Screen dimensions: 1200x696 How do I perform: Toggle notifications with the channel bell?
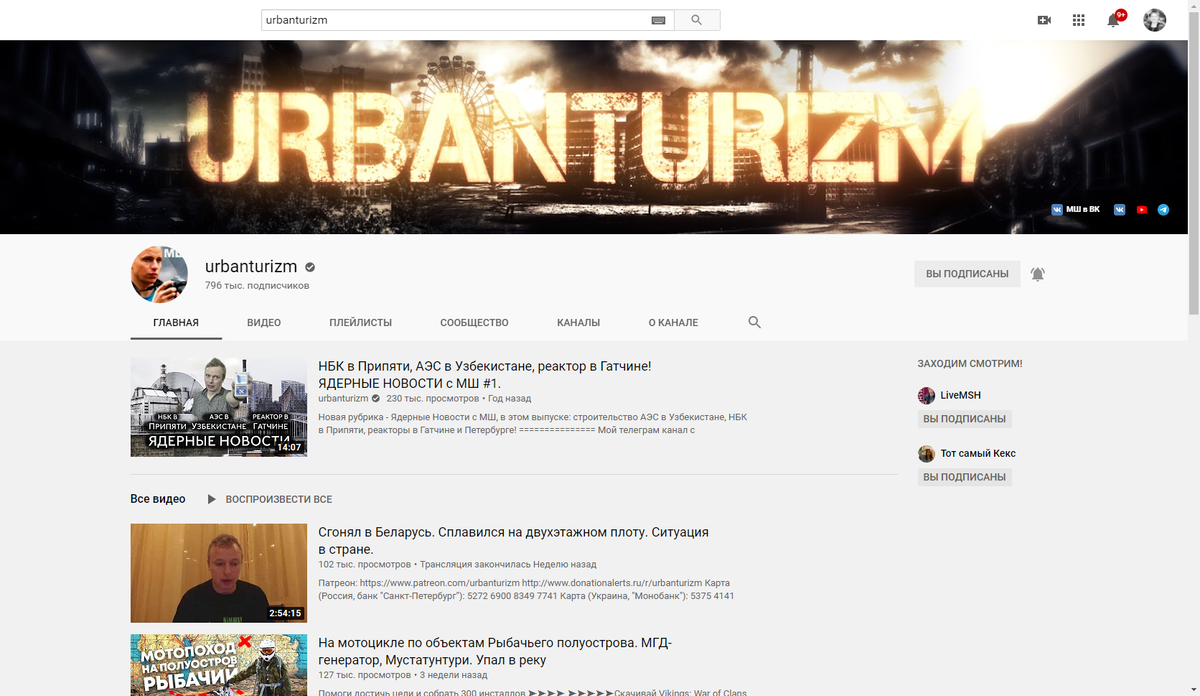pyautogui.click(x=1037, y=273)
